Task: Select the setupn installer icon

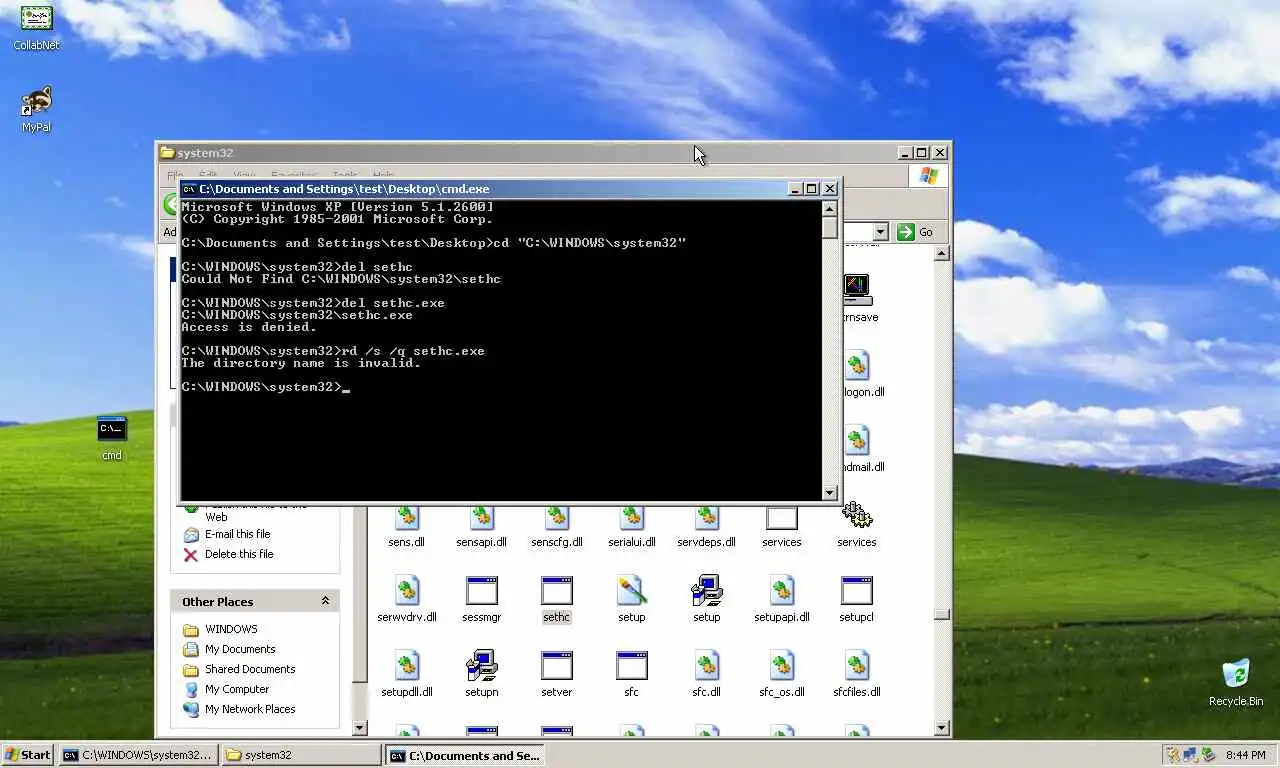Action: tap(482, 674)
